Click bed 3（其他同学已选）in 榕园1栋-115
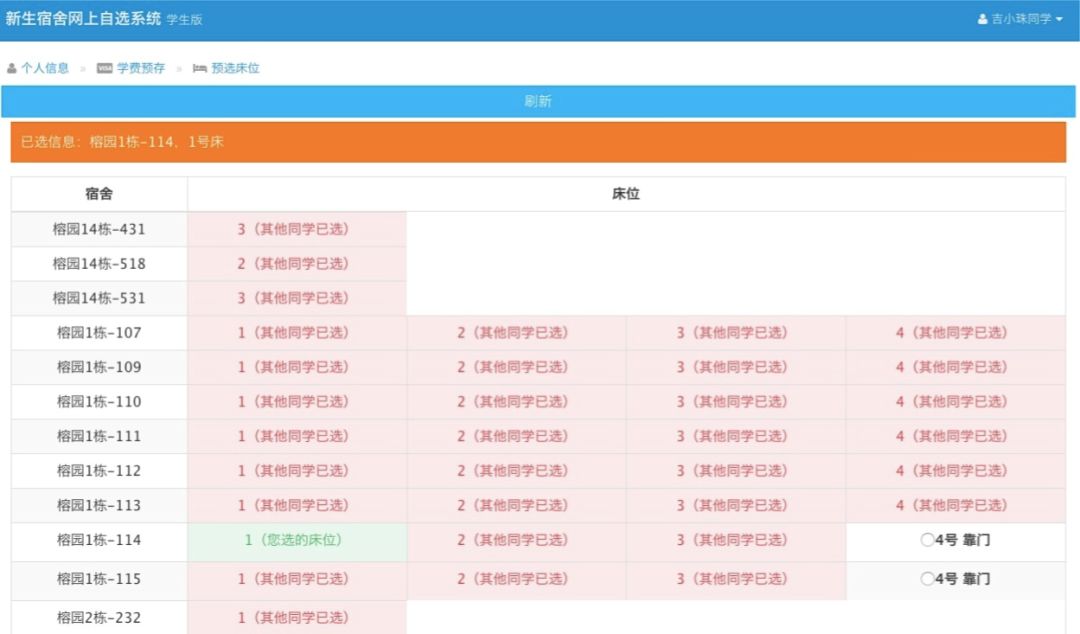This screenshot has height=634, width=1080. click(x=736, y=580)
